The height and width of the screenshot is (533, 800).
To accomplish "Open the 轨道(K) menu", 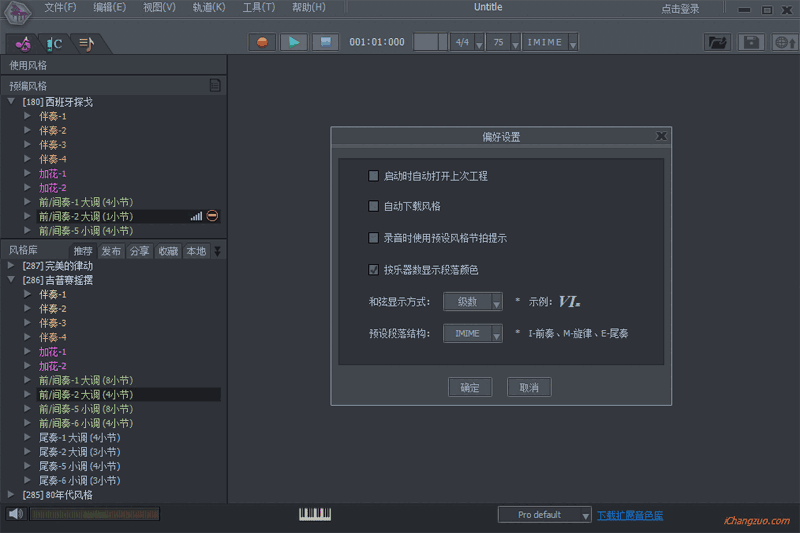I will [208, 8].
